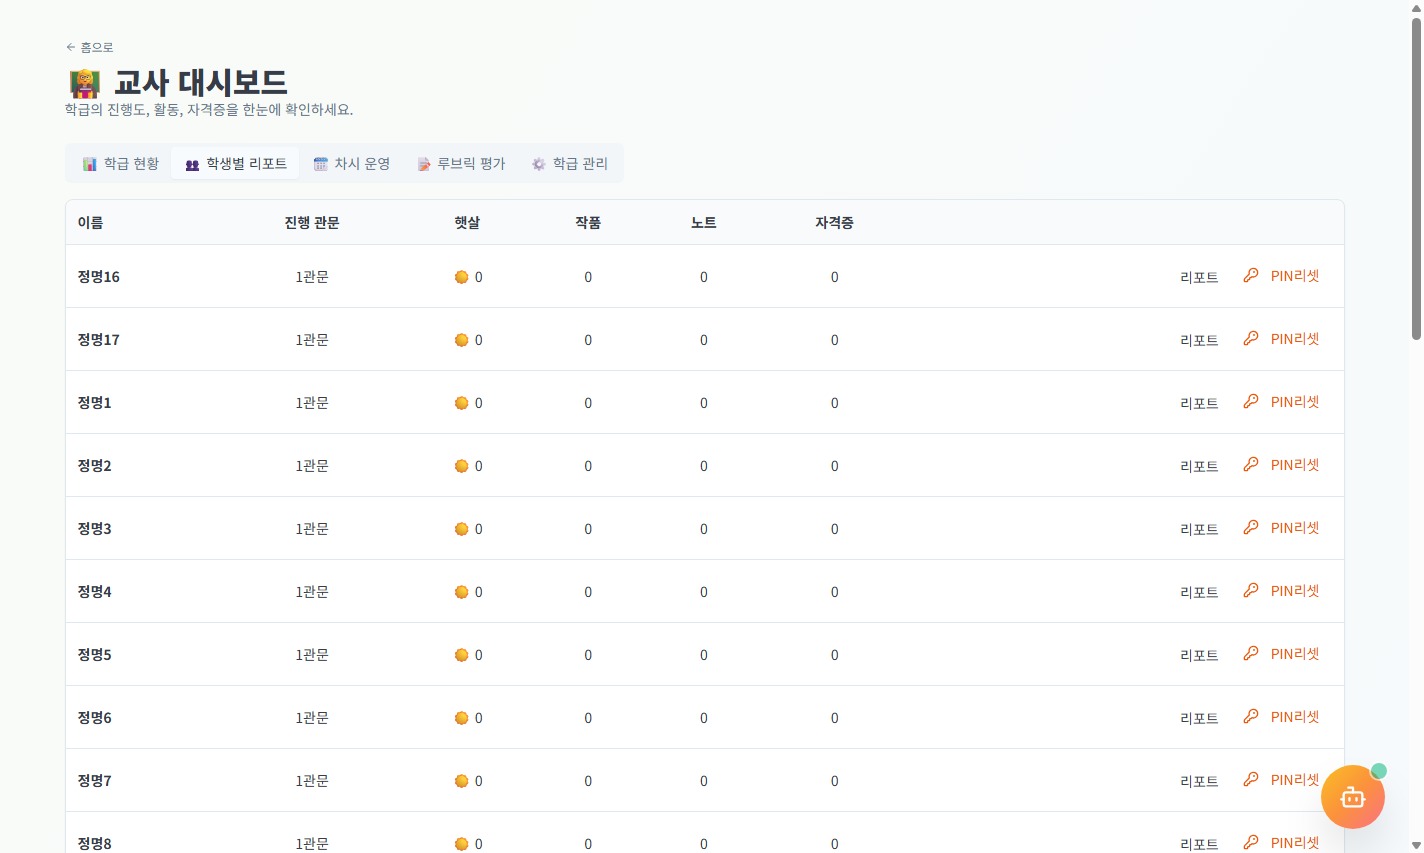
Task: Click PIN리셋 text for 정명1
Action: coord(1295,402)
